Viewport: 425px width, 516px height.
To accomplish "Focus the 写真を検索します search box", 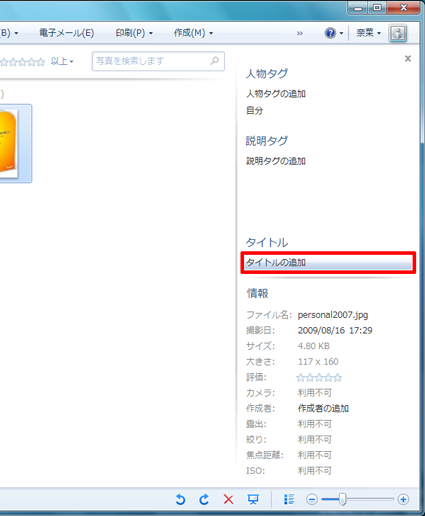I will [x=158, y=61].
